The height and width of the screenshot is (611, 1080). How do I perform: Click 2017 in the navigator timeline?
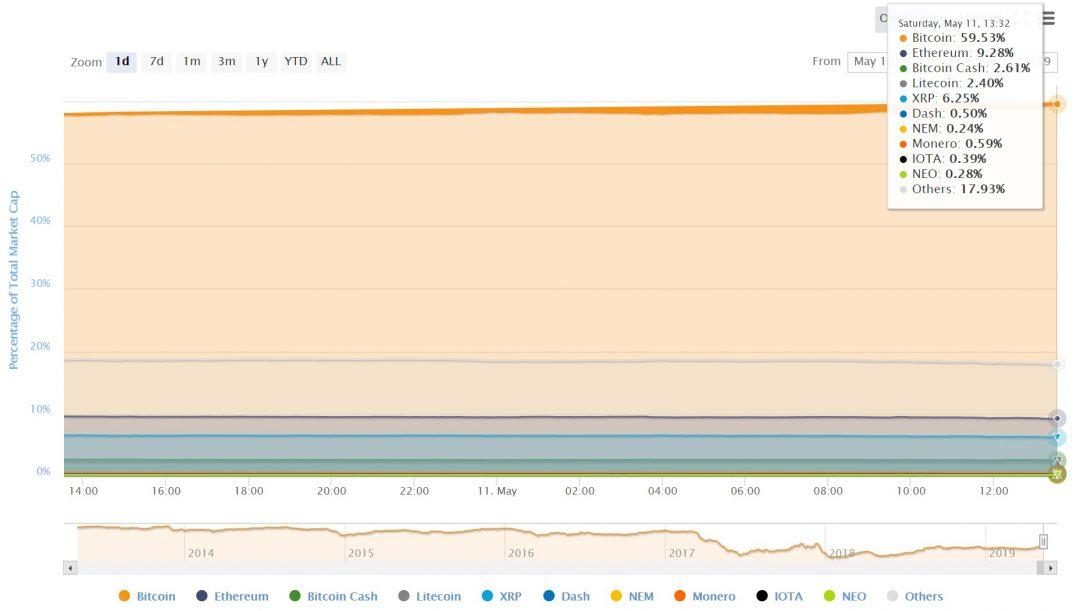[681, 553]
